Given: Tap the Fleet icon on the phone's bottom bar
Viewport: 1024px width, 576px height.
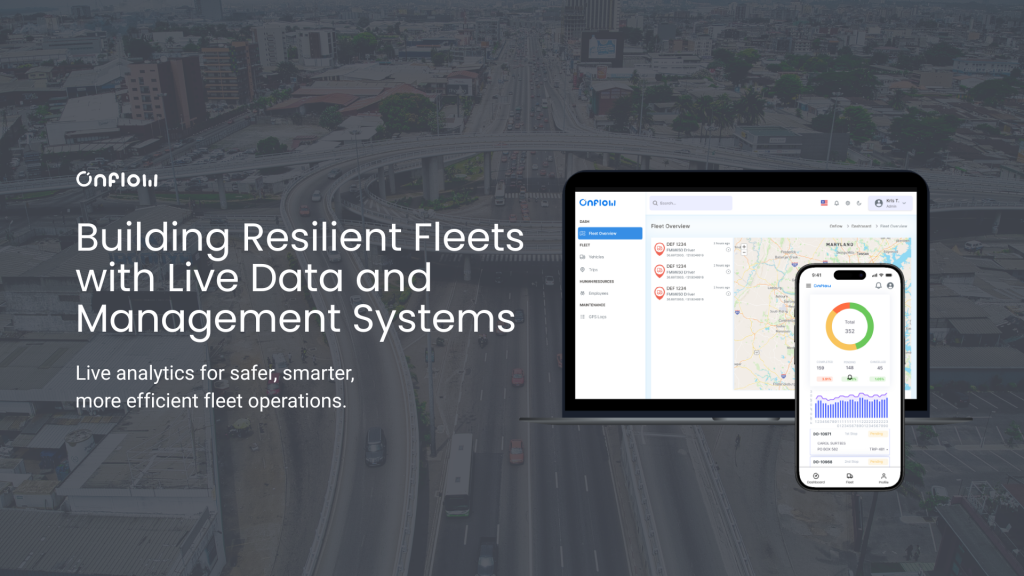Looking at the screenshot, I should 851,476.
